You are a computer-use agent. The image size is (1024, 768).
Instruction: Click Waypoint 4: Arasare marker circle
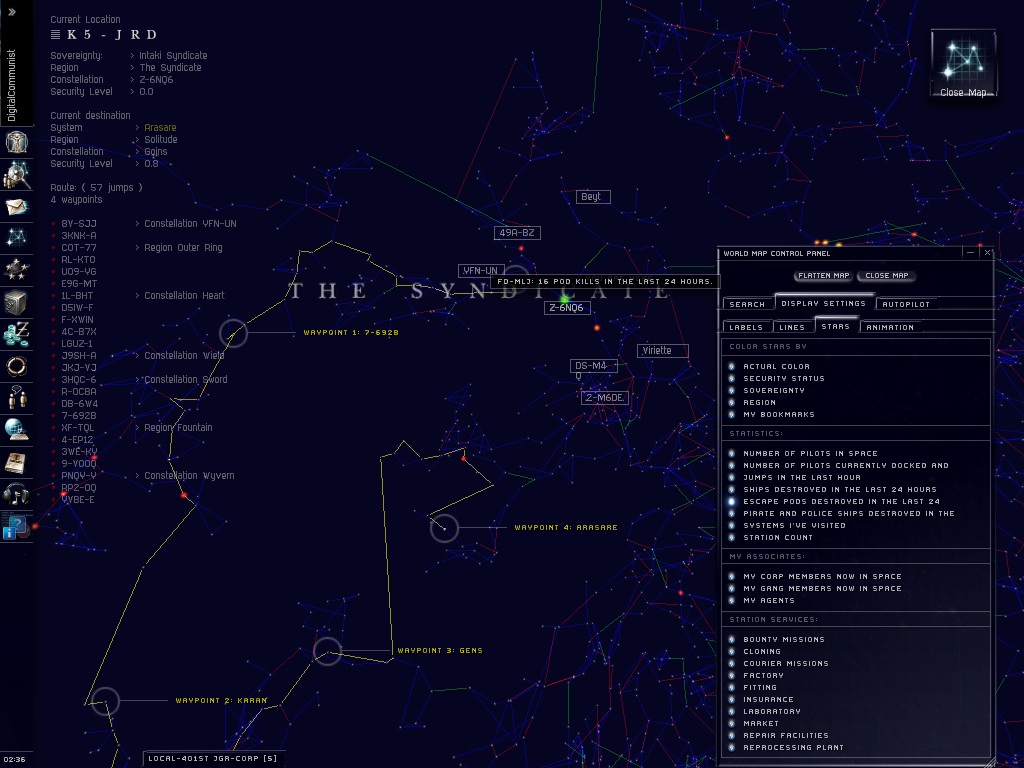tap(444, 528)
